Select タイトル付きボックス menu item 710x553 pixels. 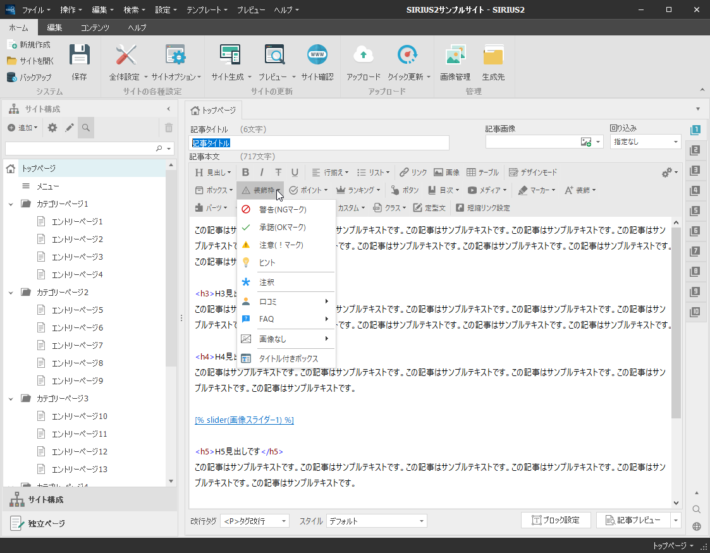point(286,359)
